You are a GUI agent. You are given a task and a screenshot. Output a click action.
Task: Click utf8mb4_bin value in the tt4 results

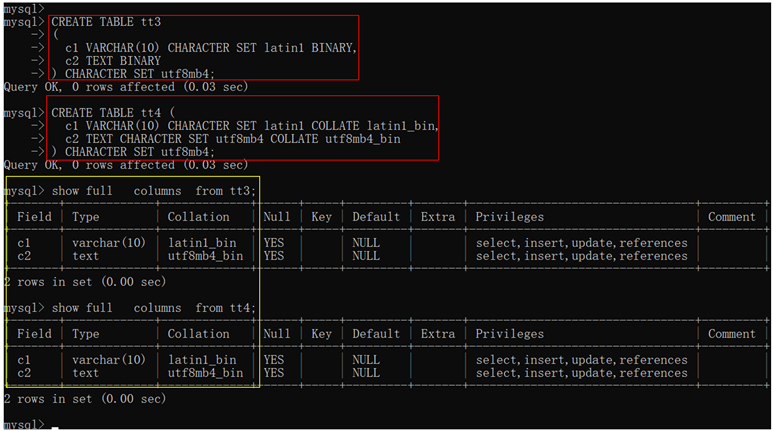[205, 373]
